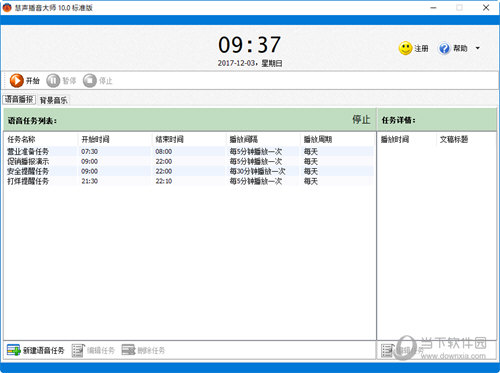Click the 删除任务 icon
This screenshot has height=373, width=500.
[x=128, y=350]
